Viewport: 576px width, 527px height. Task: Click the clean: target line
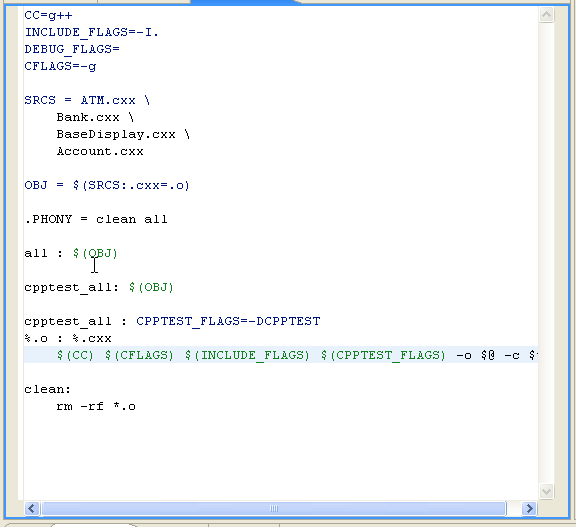(47, 389)
